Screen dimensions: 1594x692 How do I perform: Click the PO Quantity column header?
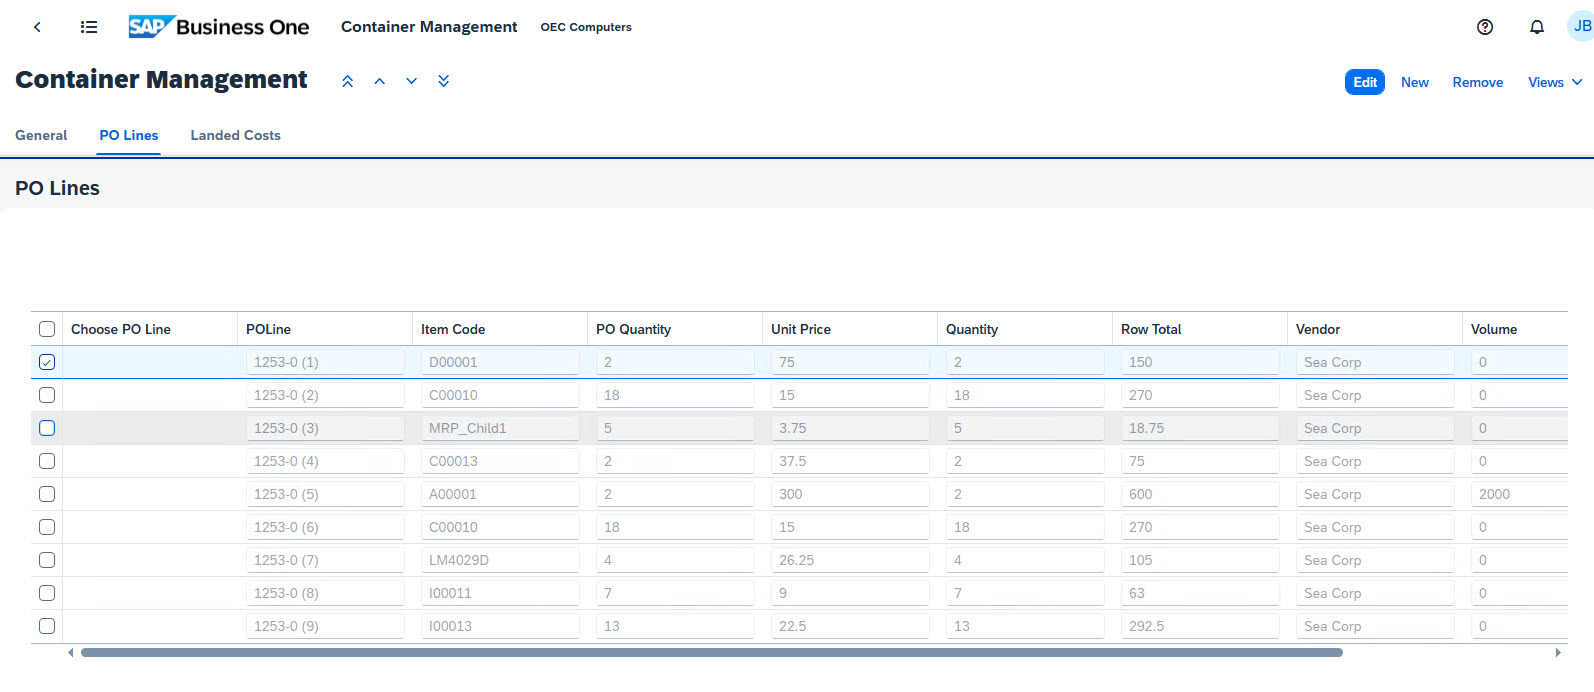tap(675, 329)
